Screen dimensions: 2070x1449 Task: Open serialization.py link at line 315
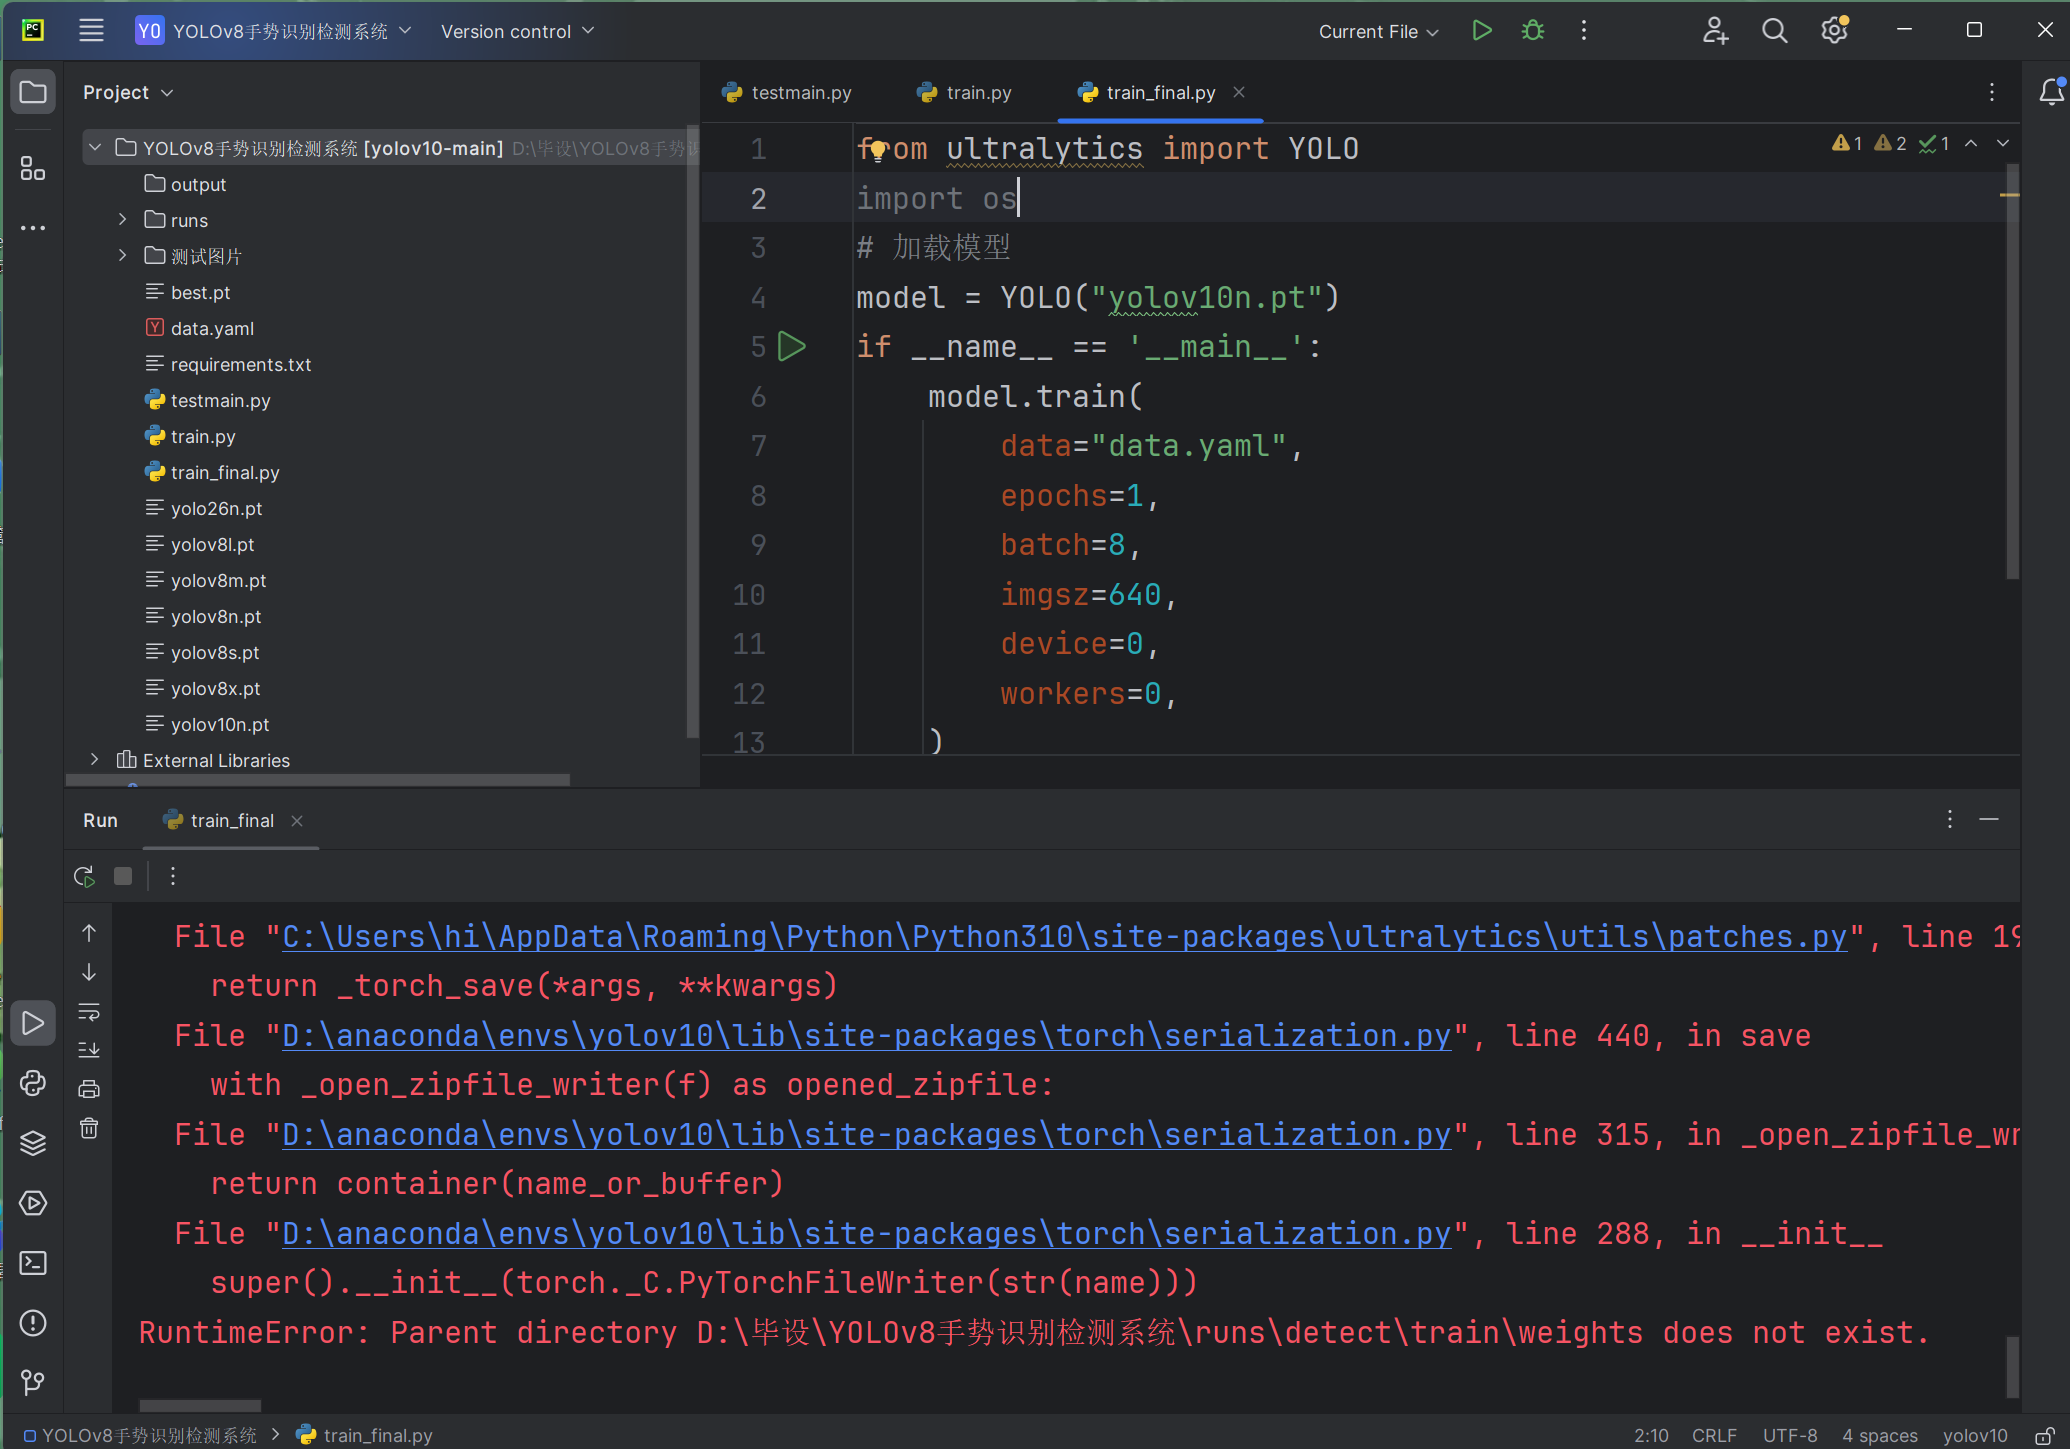pos(867,1134)
